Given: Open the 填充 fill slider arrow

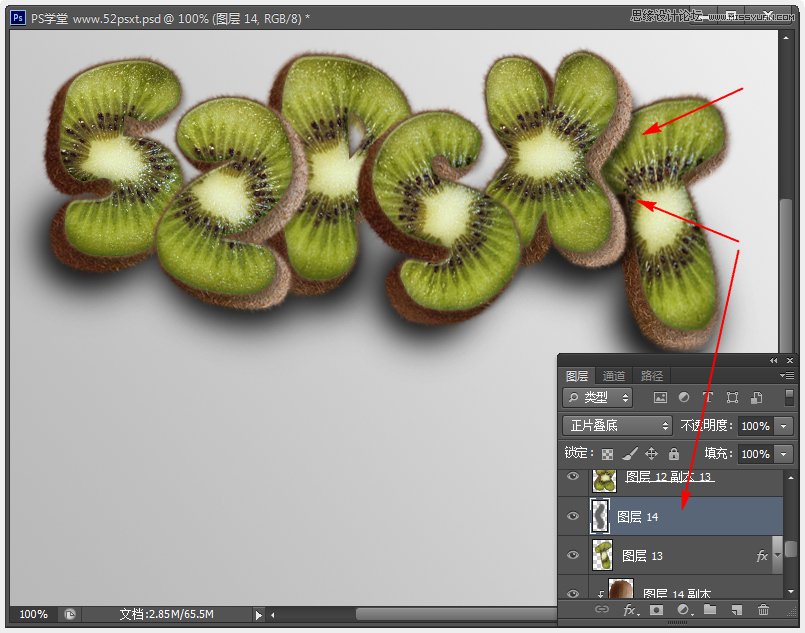Looking at the screenshot, I should [783, 454].
